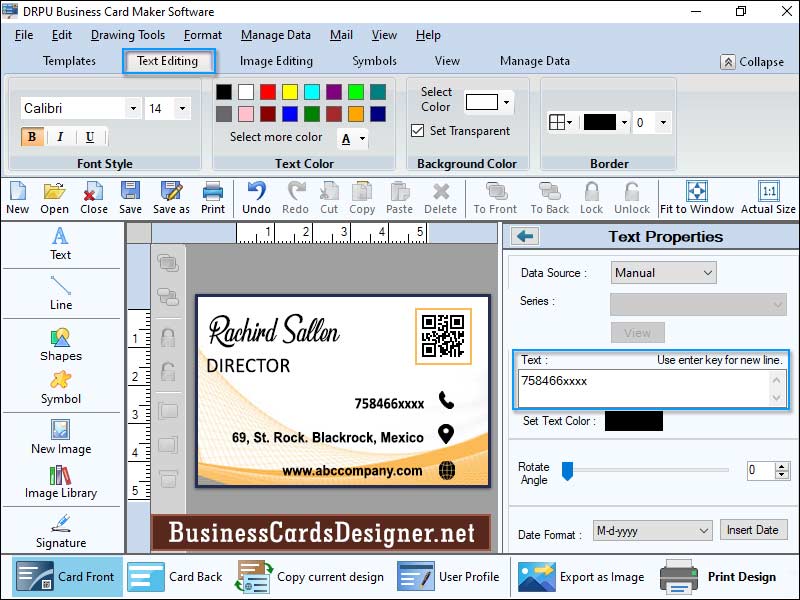Click the Insert Date button

(x=753, y=529)
